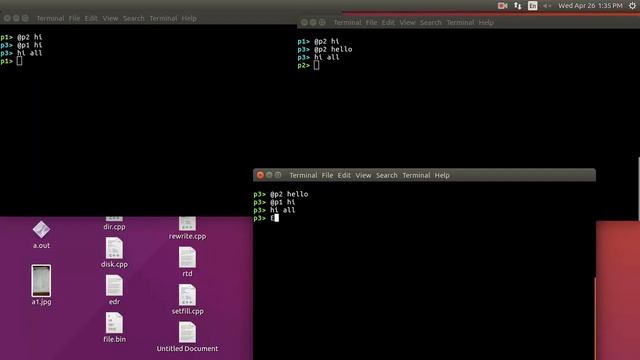
Task: Click '@p2 hello' line in p2 terminal
Action: pyautogui.click(x=333, y=49)
